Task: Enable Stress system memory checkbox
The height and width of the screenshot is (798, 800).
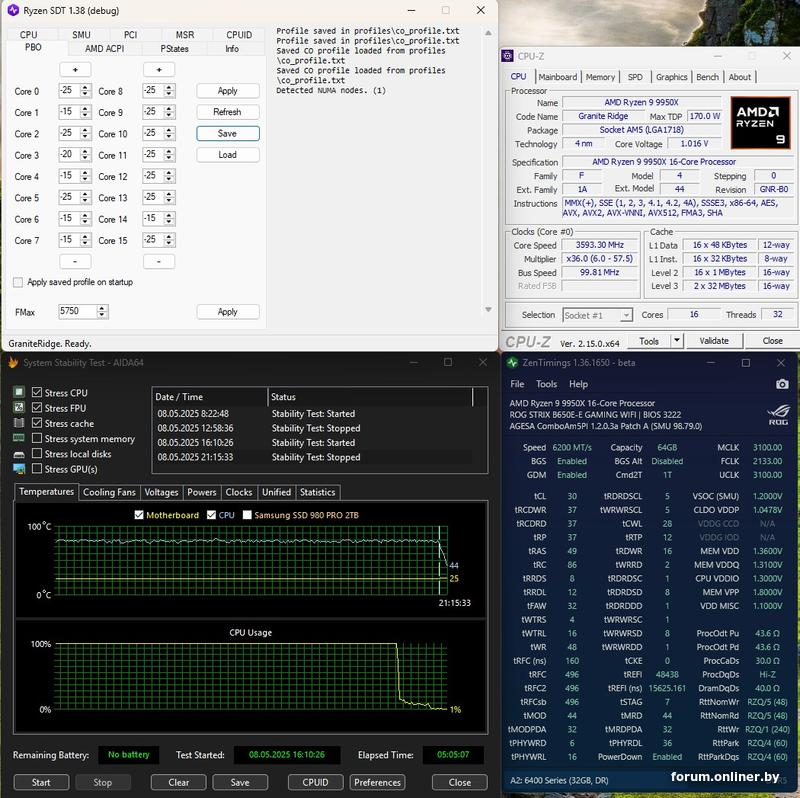Action: click(37, 438)
